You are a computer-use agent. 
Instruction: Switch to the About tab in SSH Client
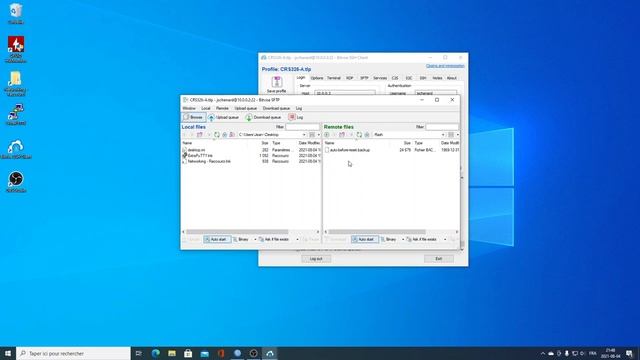451,78
